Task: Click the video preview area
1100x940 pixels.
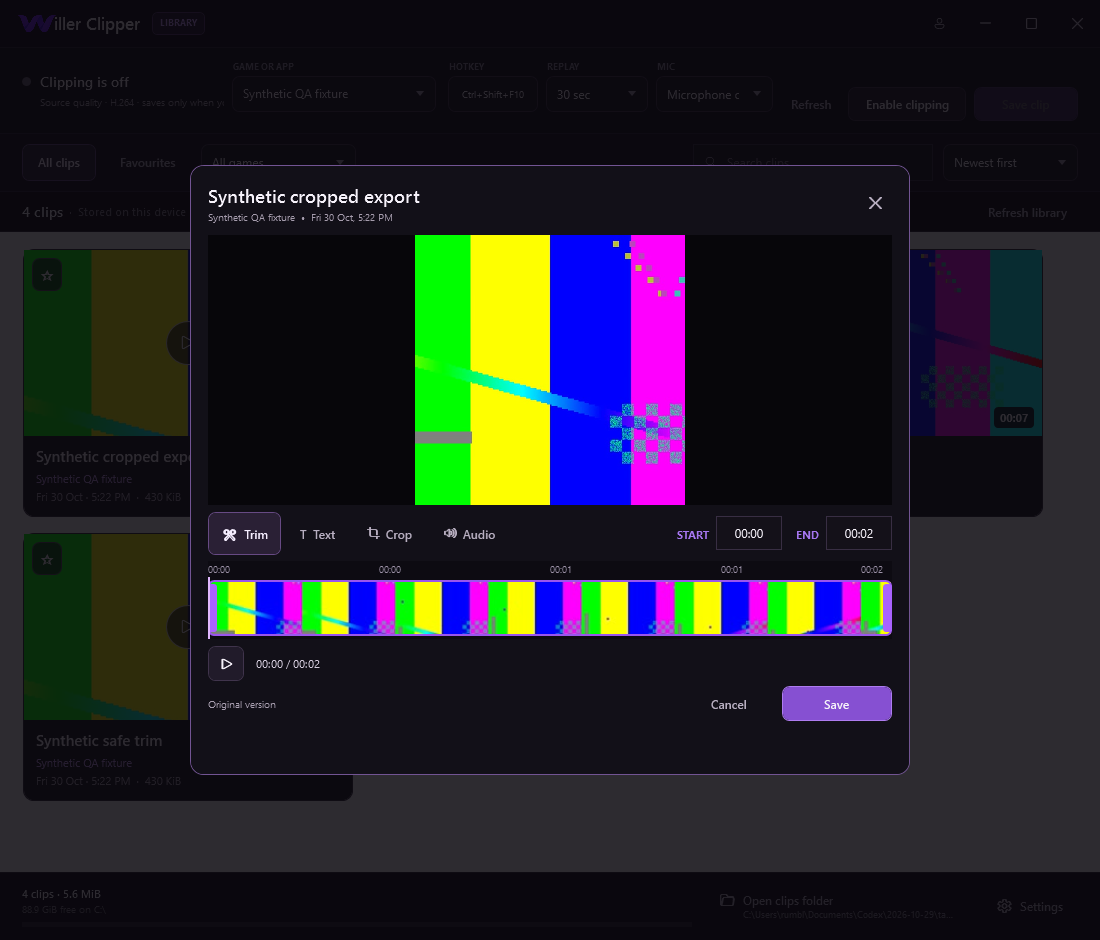Action: tap(549, 370)
